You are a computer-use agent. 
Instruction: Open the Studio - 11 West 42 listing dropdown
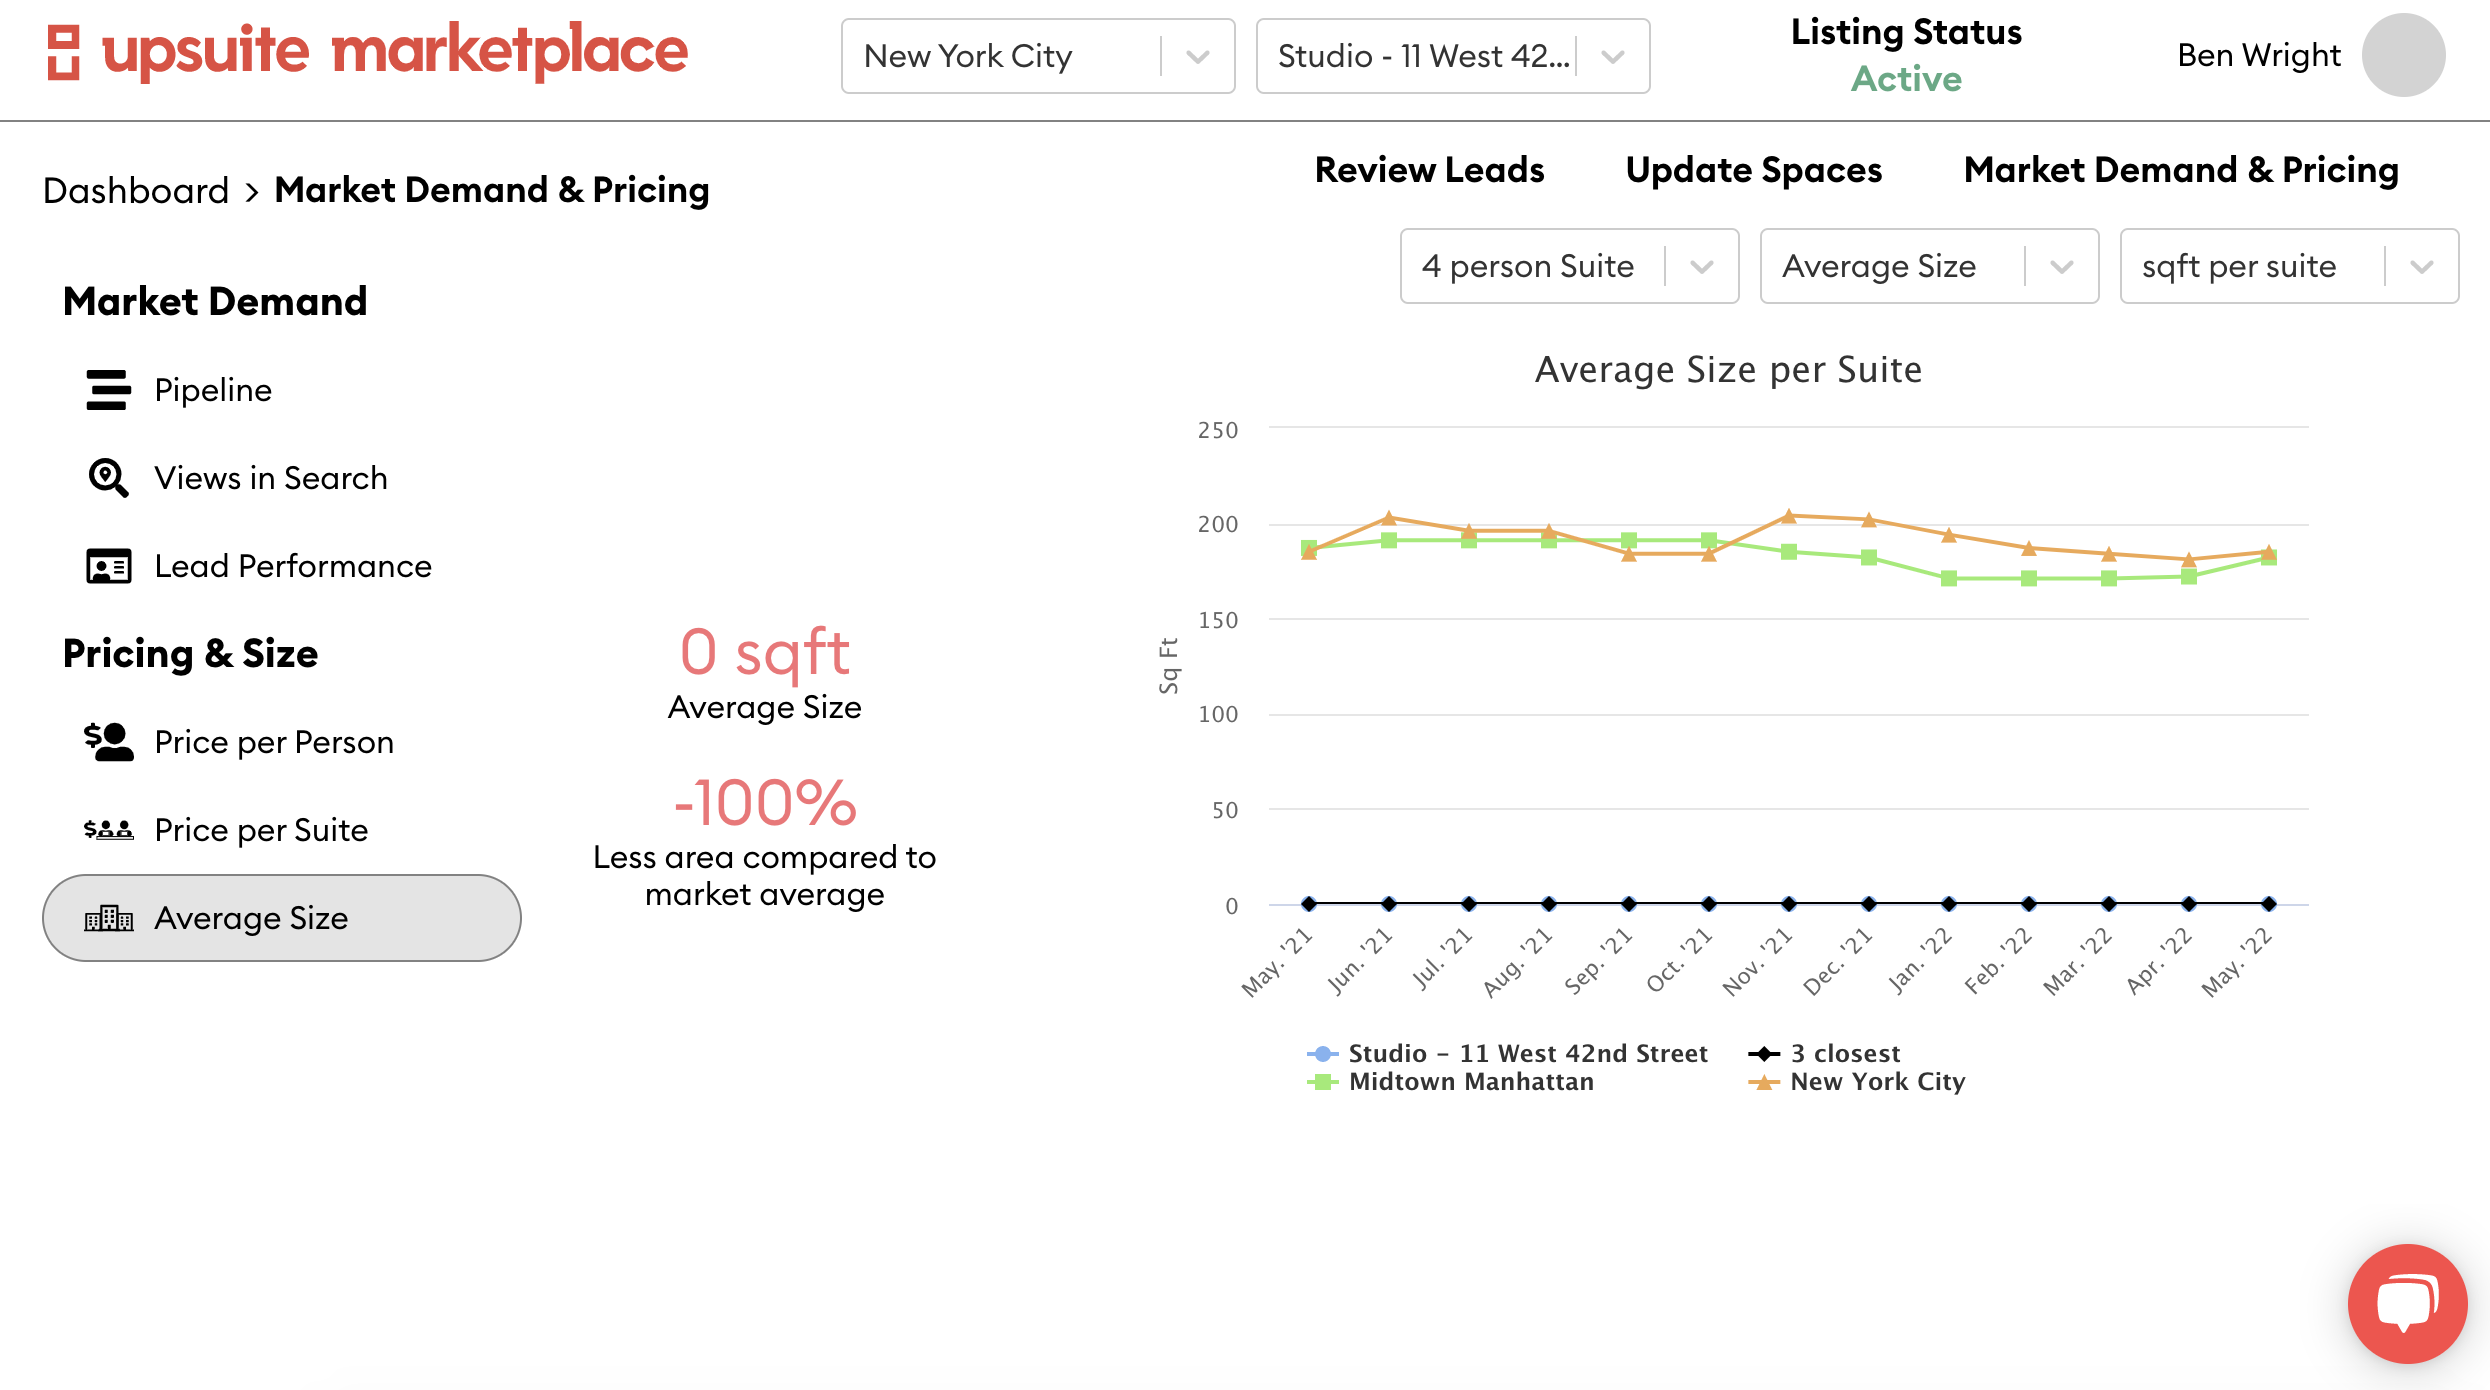tap(1453, 56)
